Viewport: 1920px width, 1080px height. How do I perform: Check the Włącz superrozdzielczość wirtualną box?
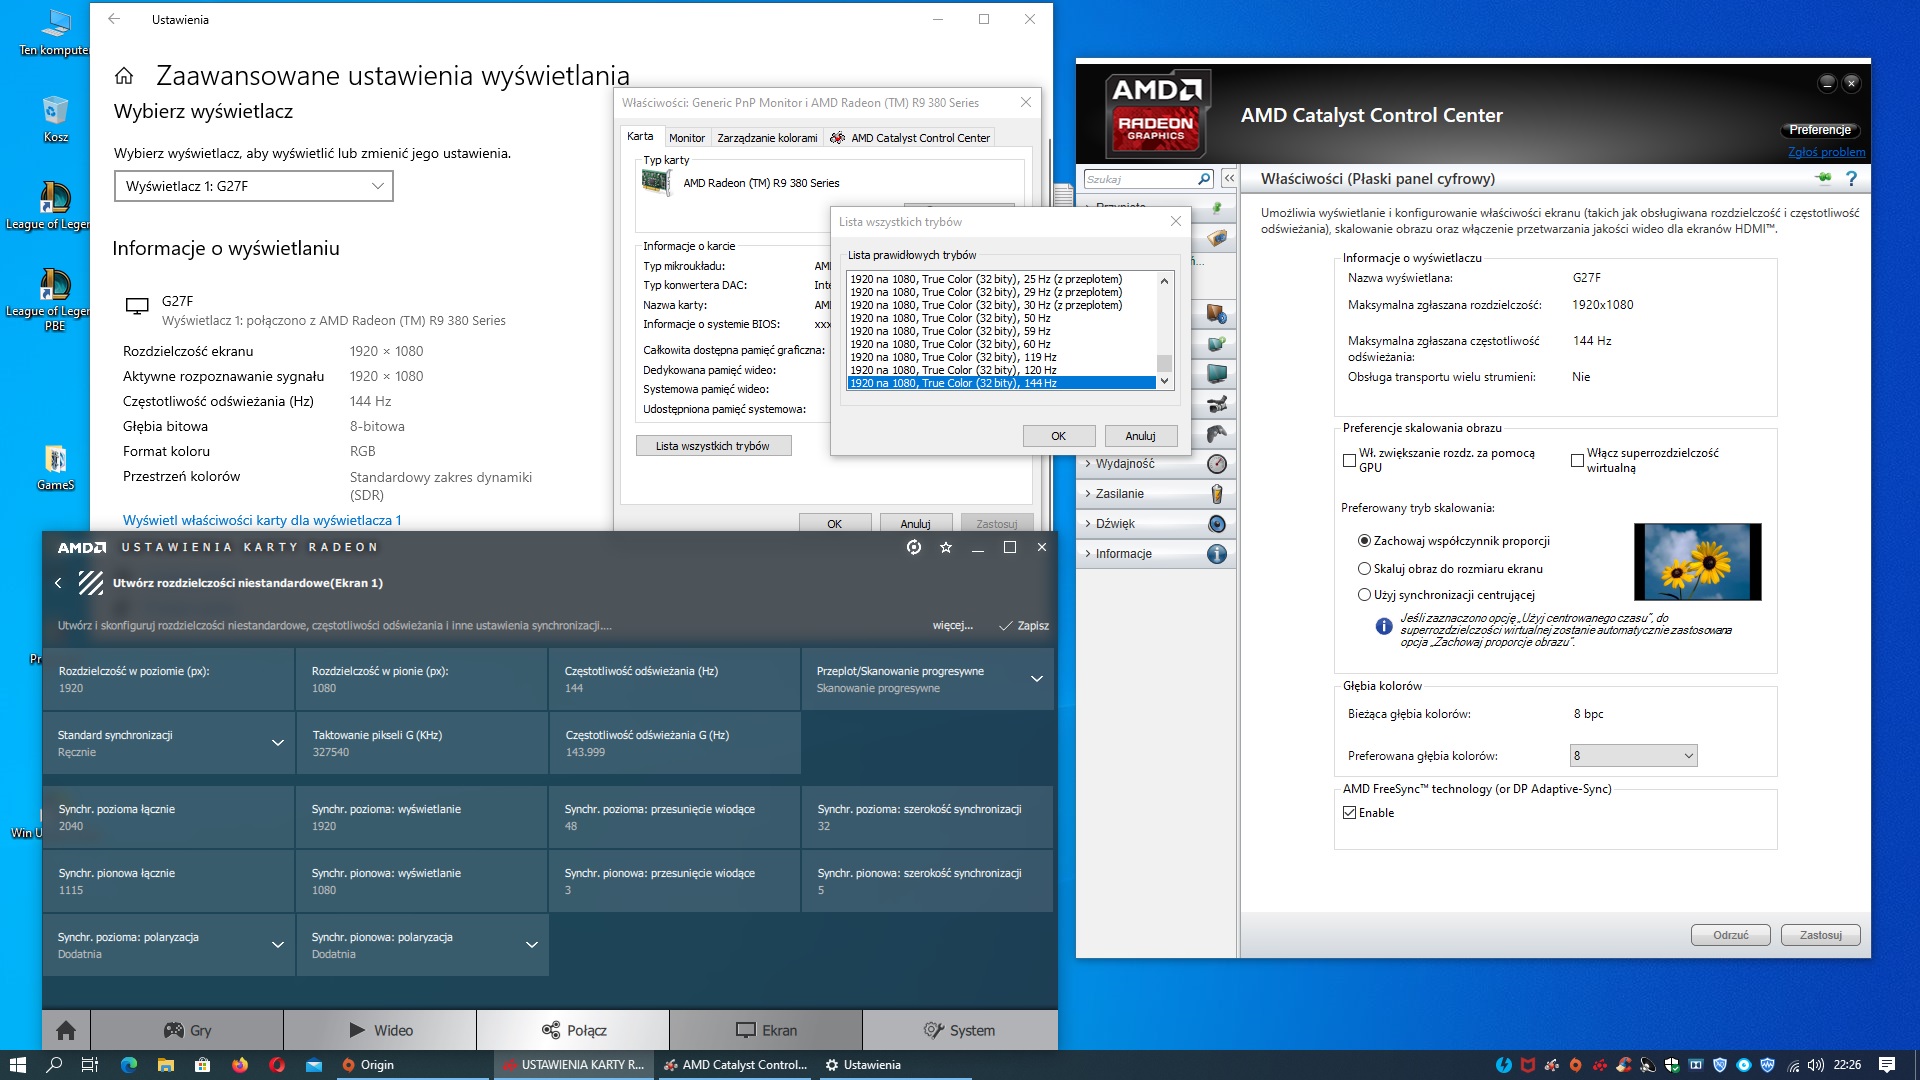point(1577,460)
